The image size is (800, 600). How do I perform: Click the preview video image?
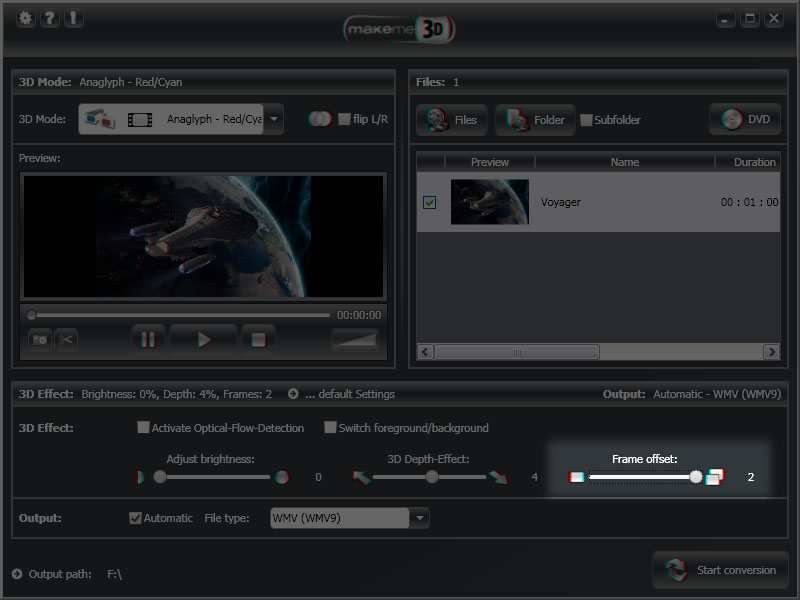pos(203,236)
